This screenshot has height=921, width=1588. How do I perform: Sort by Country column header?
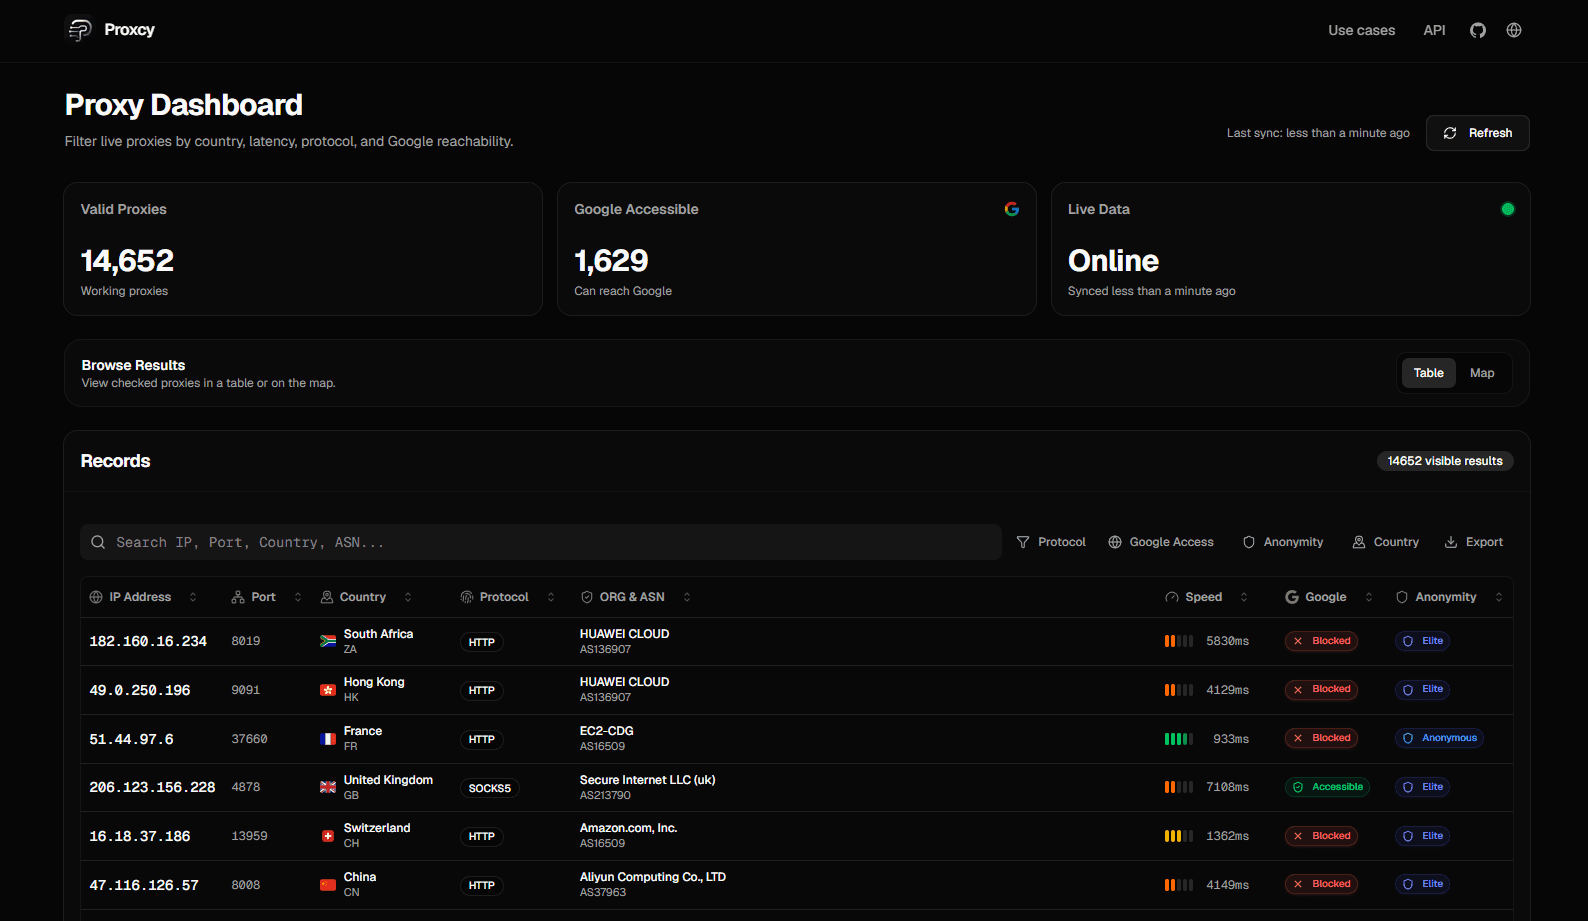(x=366, y=597)
